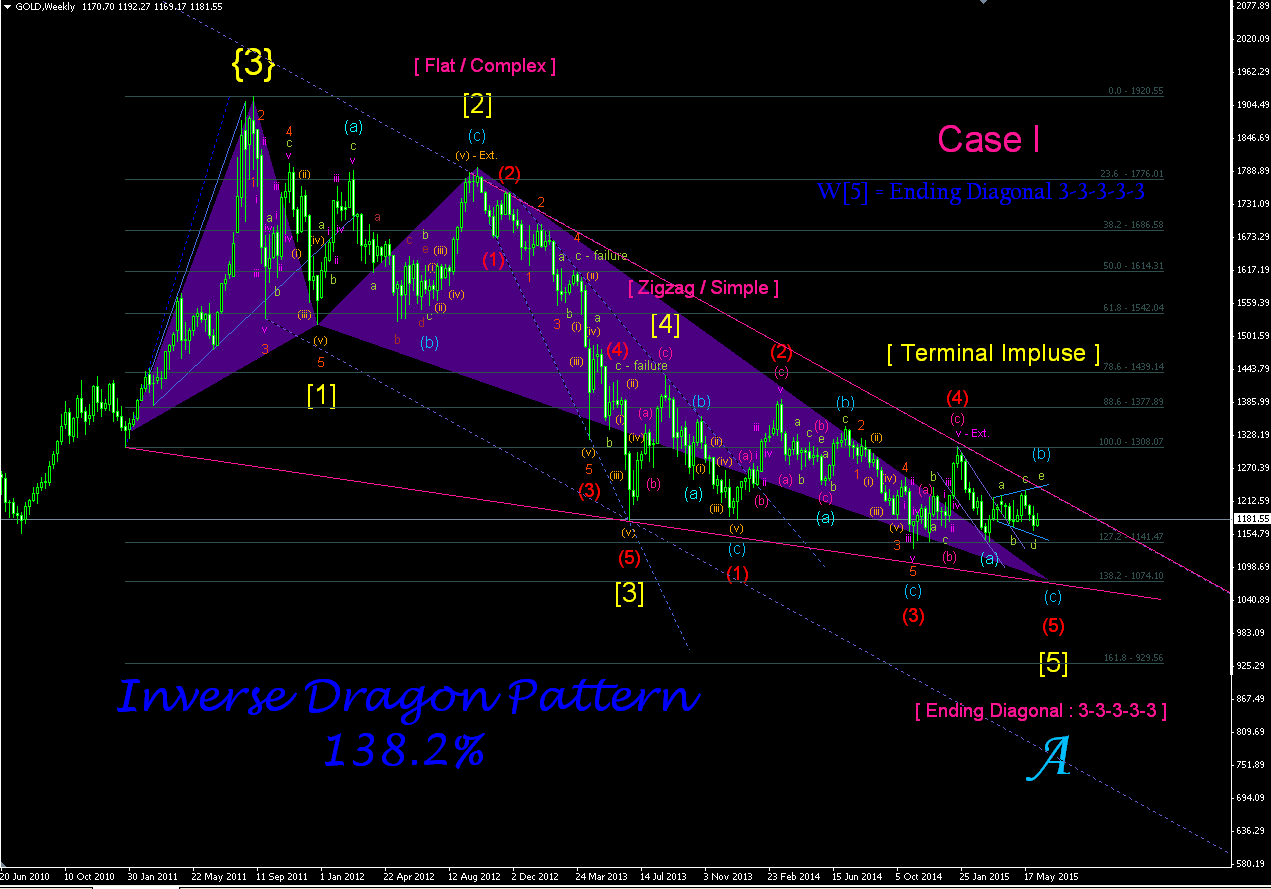Click 925.29 on the price axis
Screen dimensions: 1271x889
tap(1253, 665)
